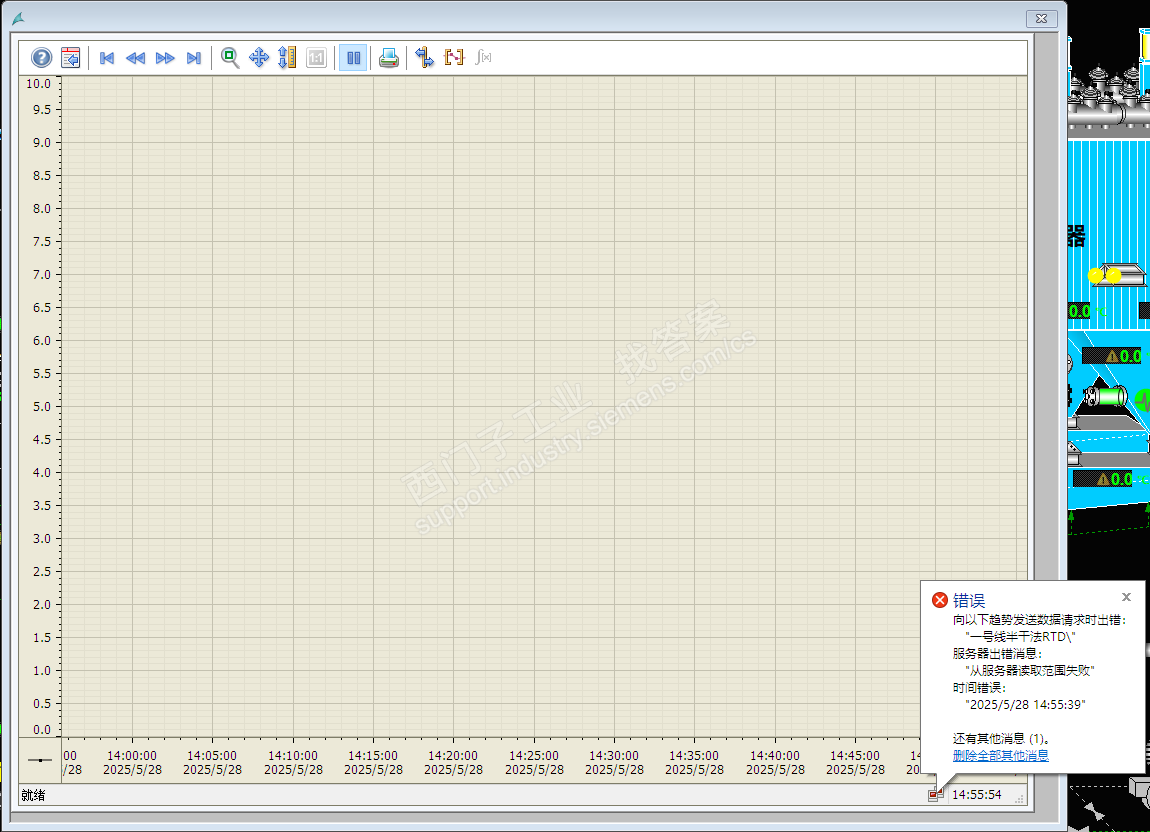The height and width of the screenshot is (832, 1150).
Task: Click the 2.5 value axis label
Action: pos(42,572)
